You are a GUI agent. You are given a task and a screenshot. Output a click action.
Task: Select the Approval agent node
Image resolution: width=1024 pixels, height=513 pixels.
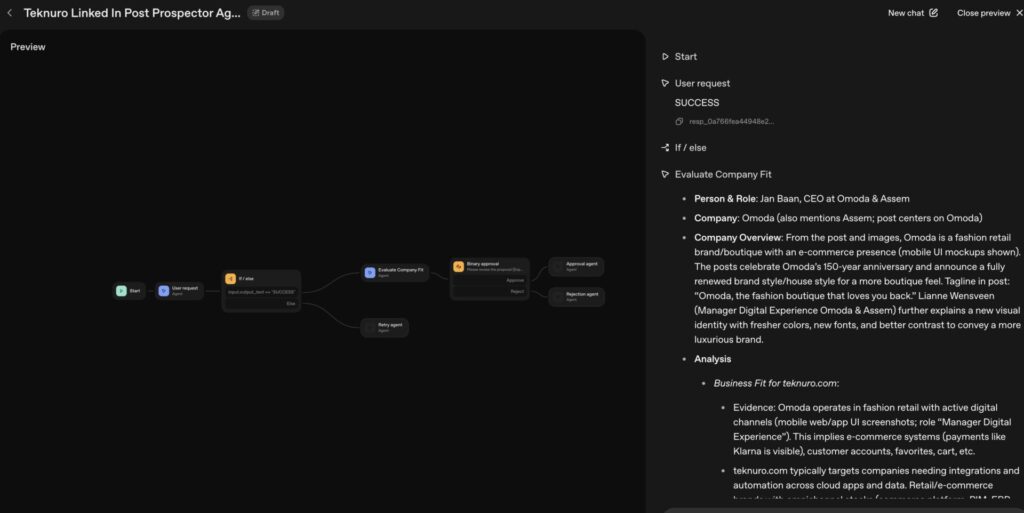[576, 266]
